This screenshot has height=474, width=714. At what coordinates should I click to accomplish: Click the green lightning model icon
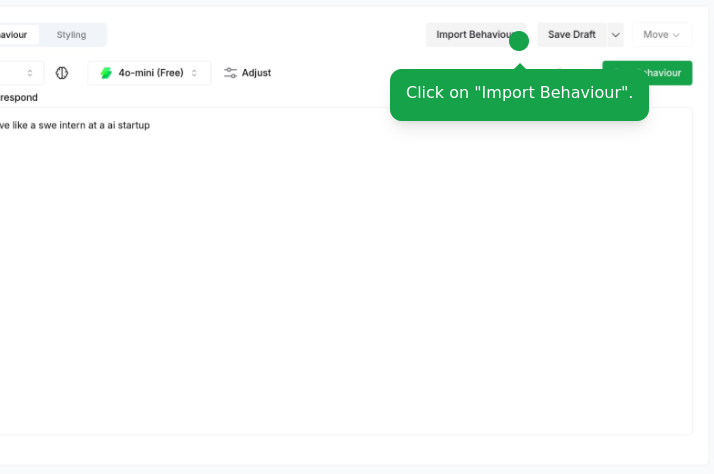point(106,73)
